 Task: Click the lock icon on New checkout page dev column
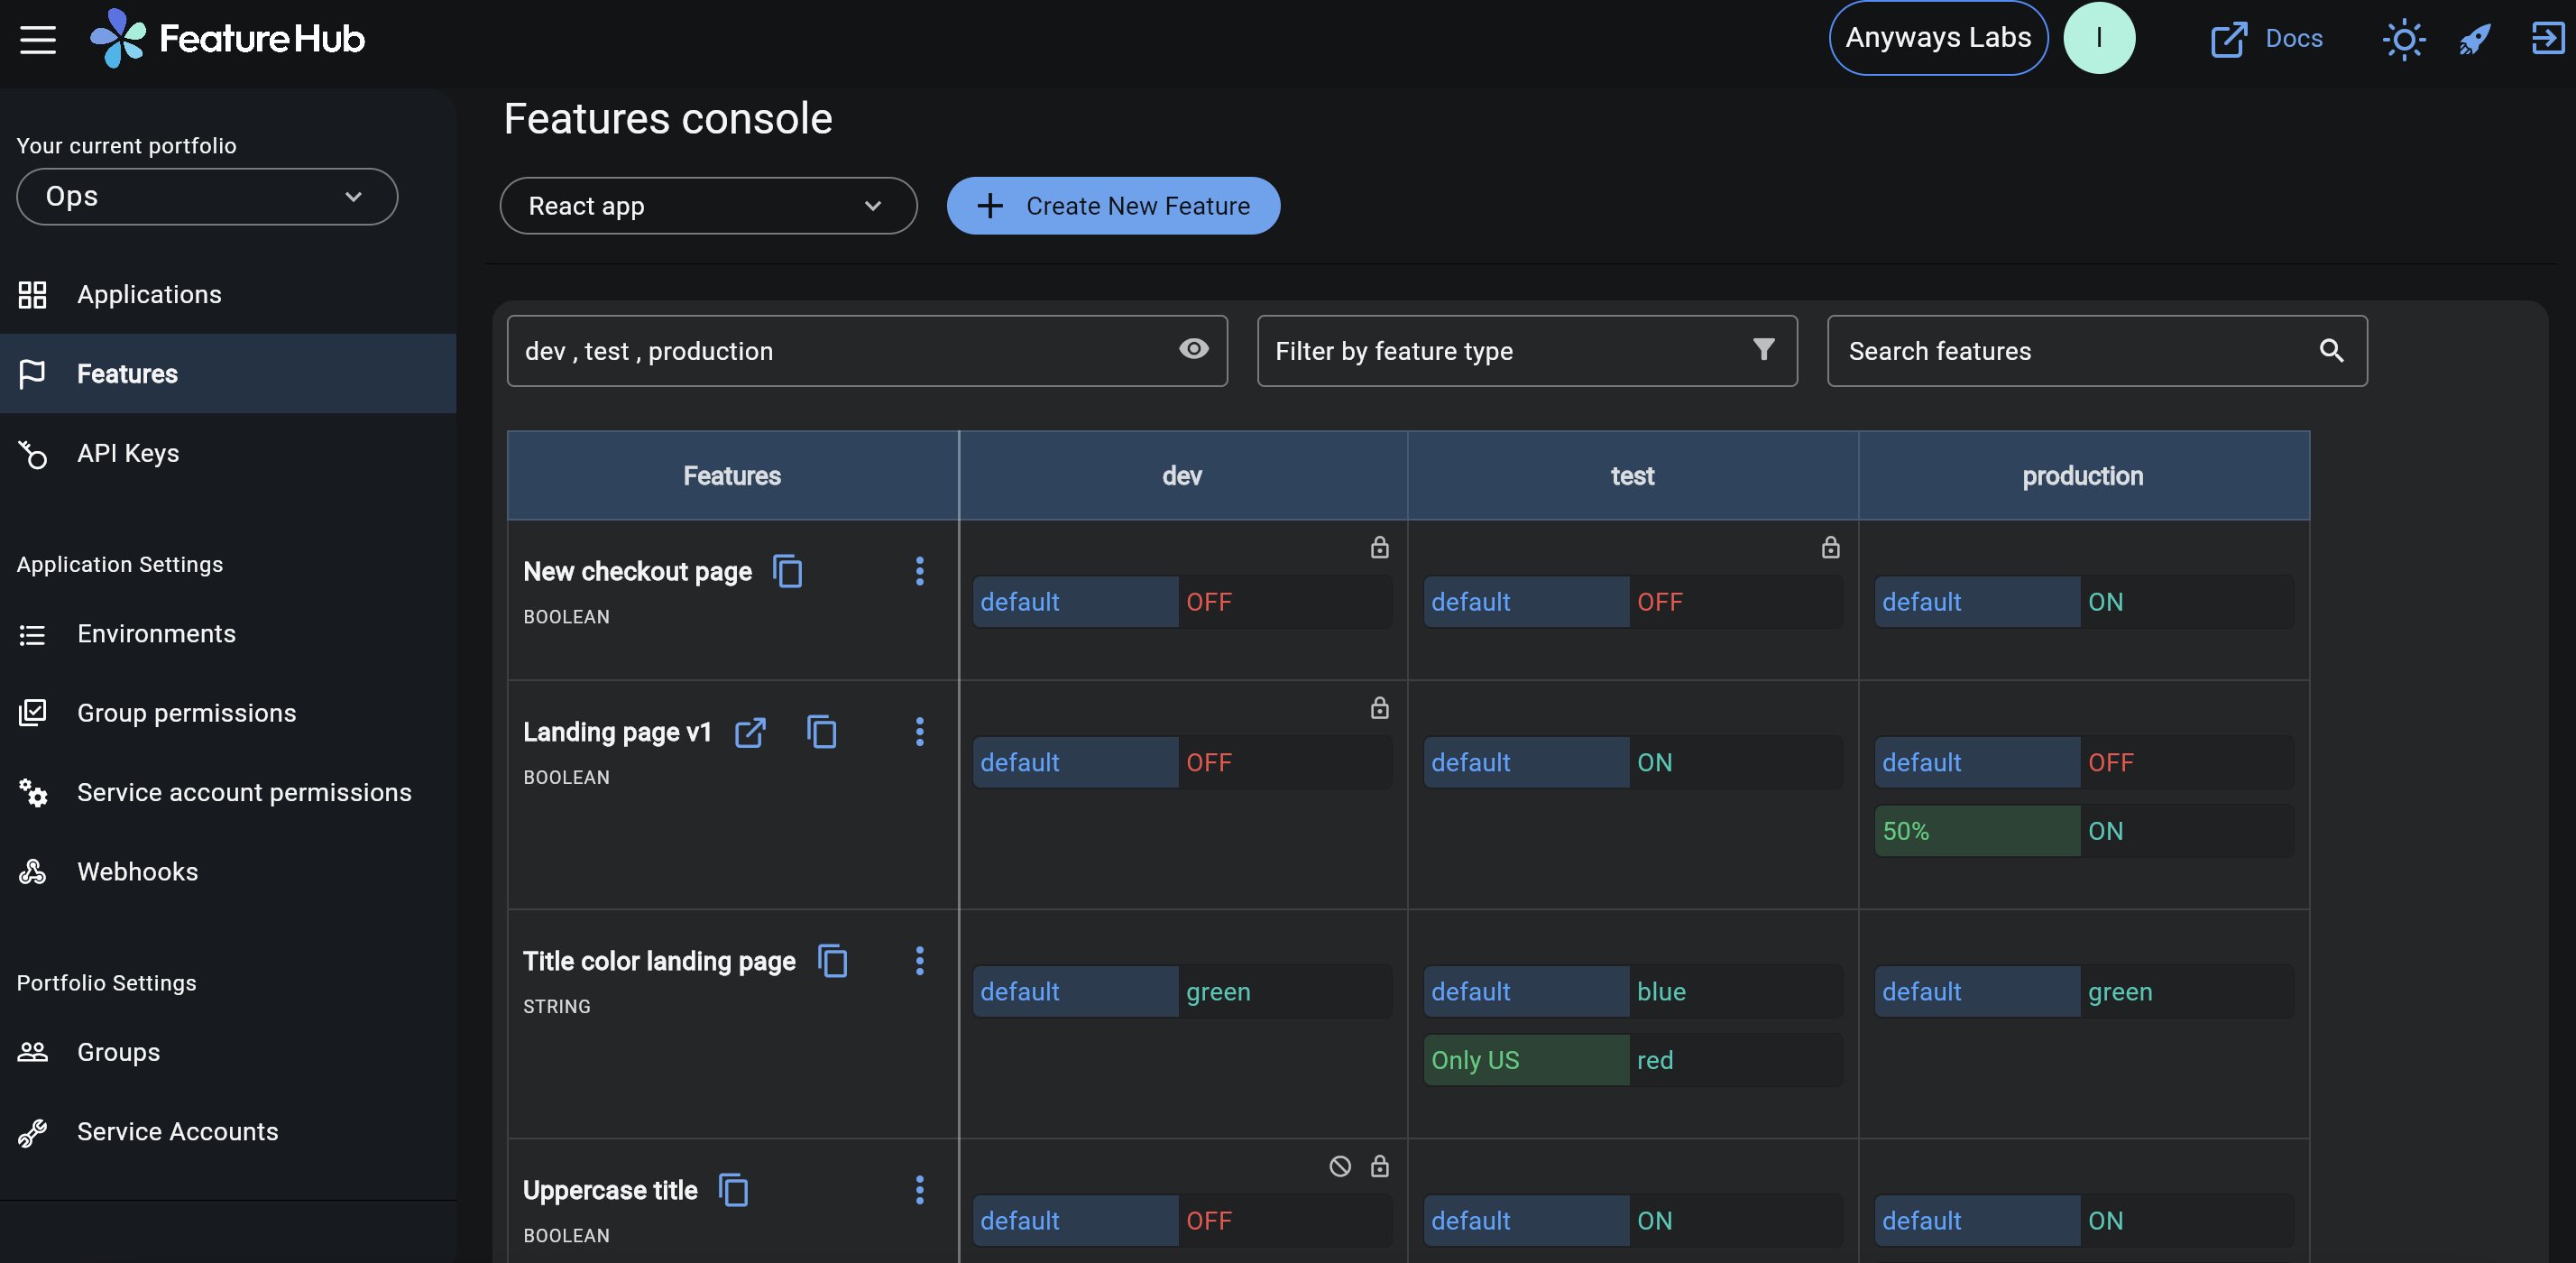coord(1378,547)
